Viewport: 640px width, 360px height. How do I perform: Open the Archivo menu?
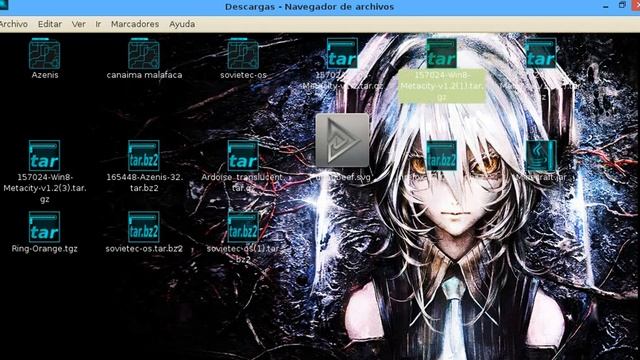click(13, 24)
